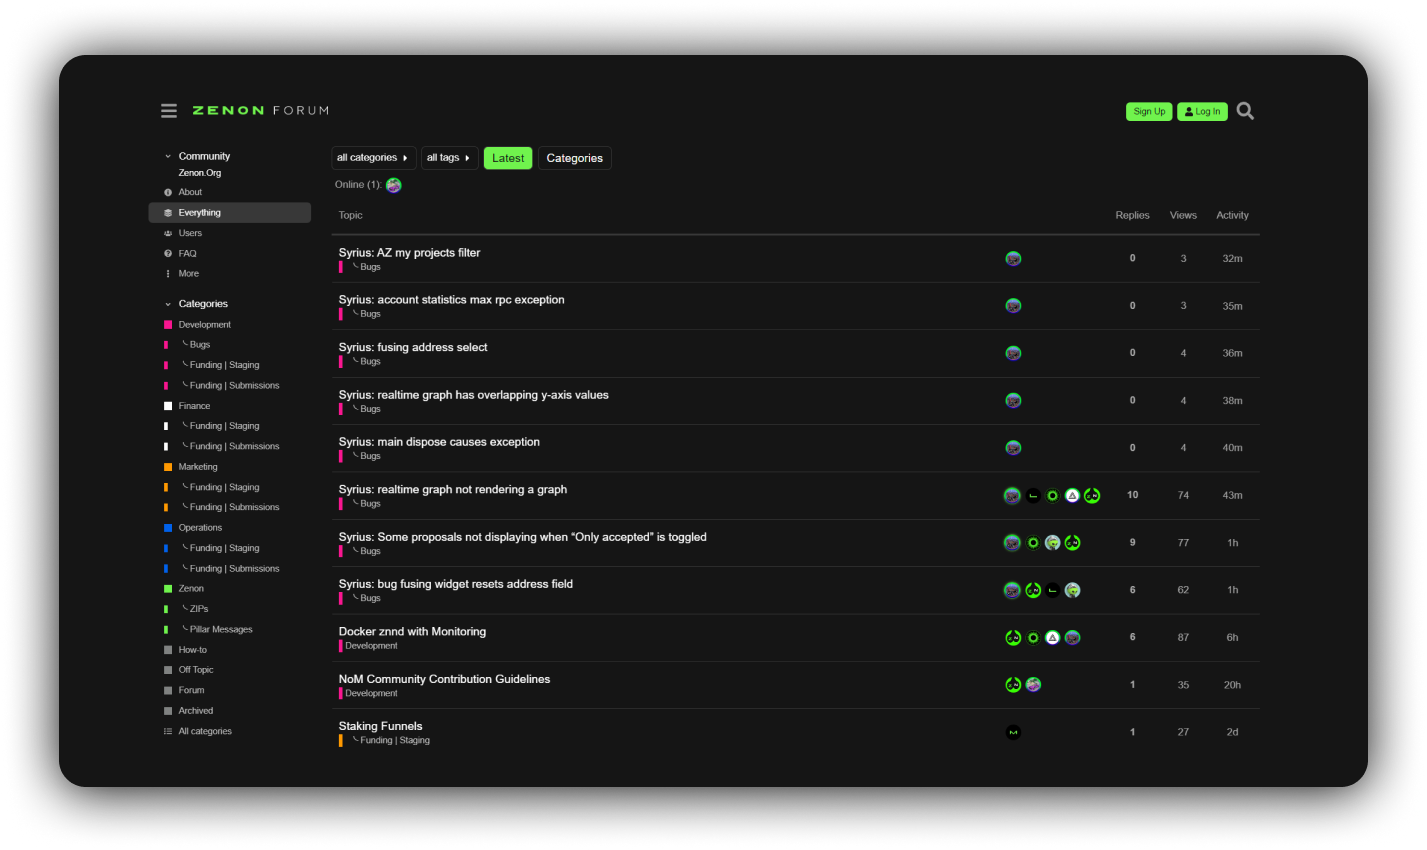Open the all tags dropdown
Viewport: 1427px width, 850px height.
(x=448, y=158)
